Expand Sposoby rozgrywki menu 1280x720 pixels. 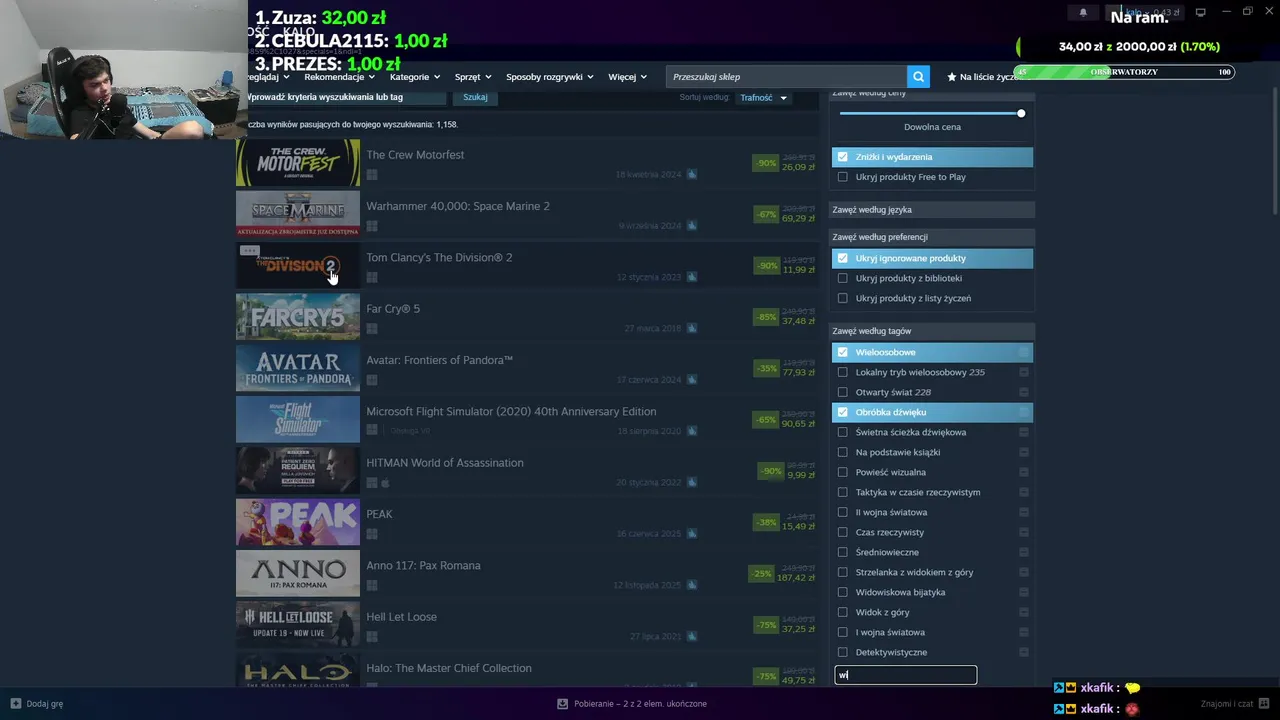tap(550, 77)
